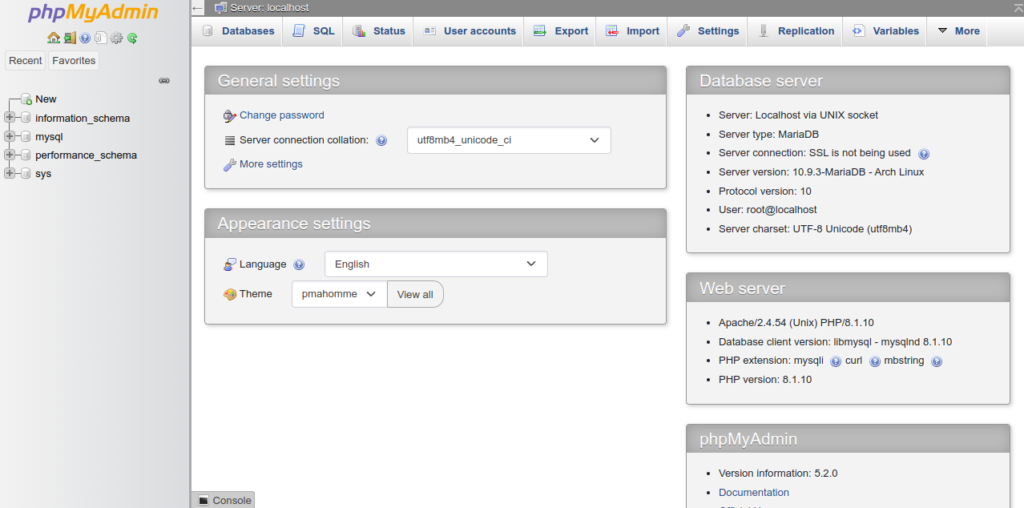Viewport: 1024px width, 508px height.
Task: Open the Language dropdown showing English
Action: point(436,264)
